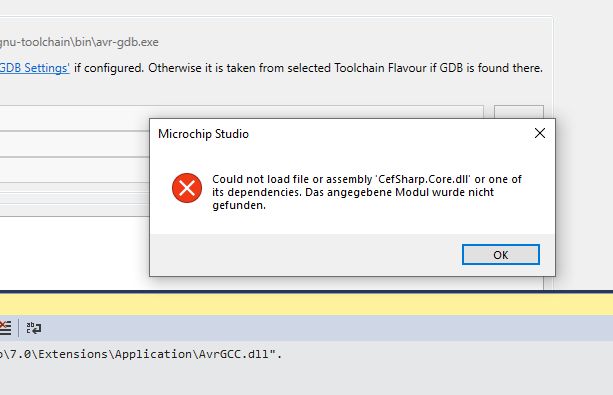Click OK to dismiss the error
Viewport: 613px width, 395px height.
(x=500, y=255)
